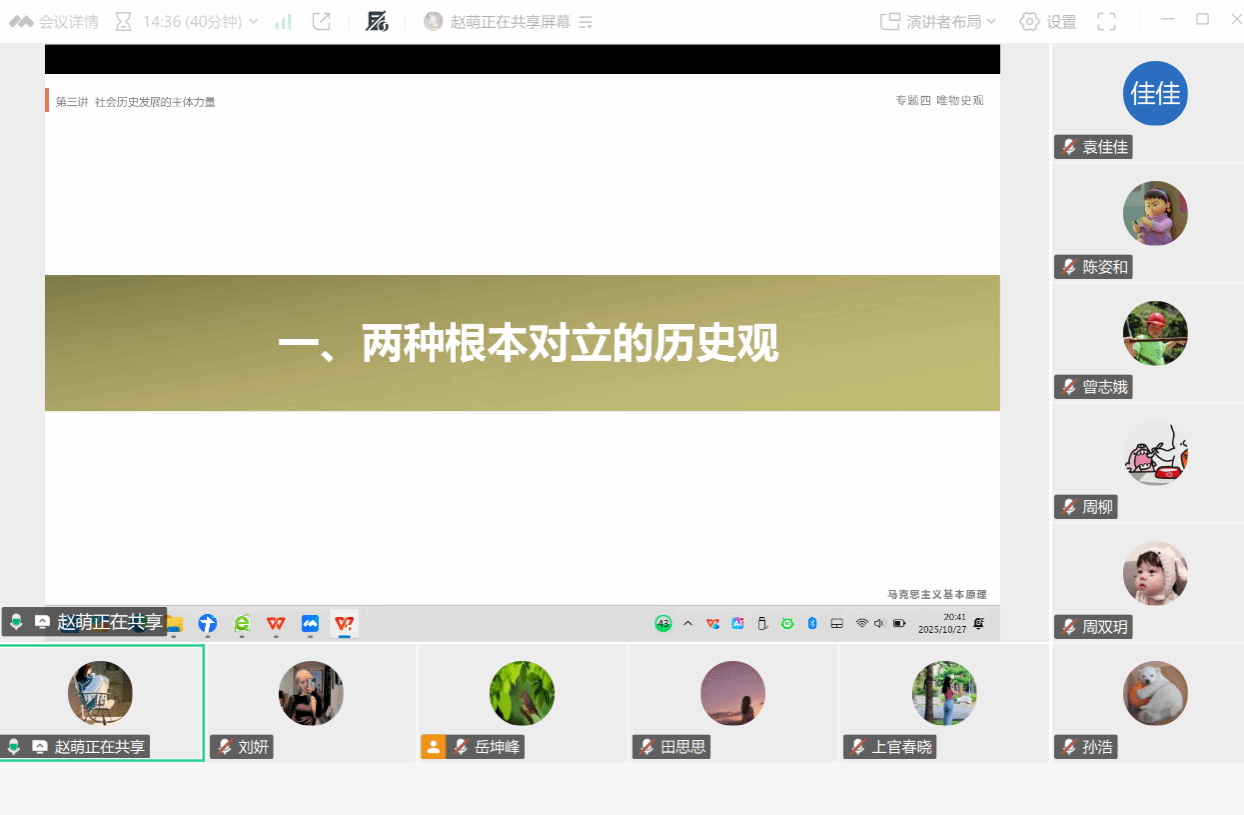This screenshot has width=1244, height=815.
Task: Expand the meeting timer dropdown
Action: click(x=252, y=21)
